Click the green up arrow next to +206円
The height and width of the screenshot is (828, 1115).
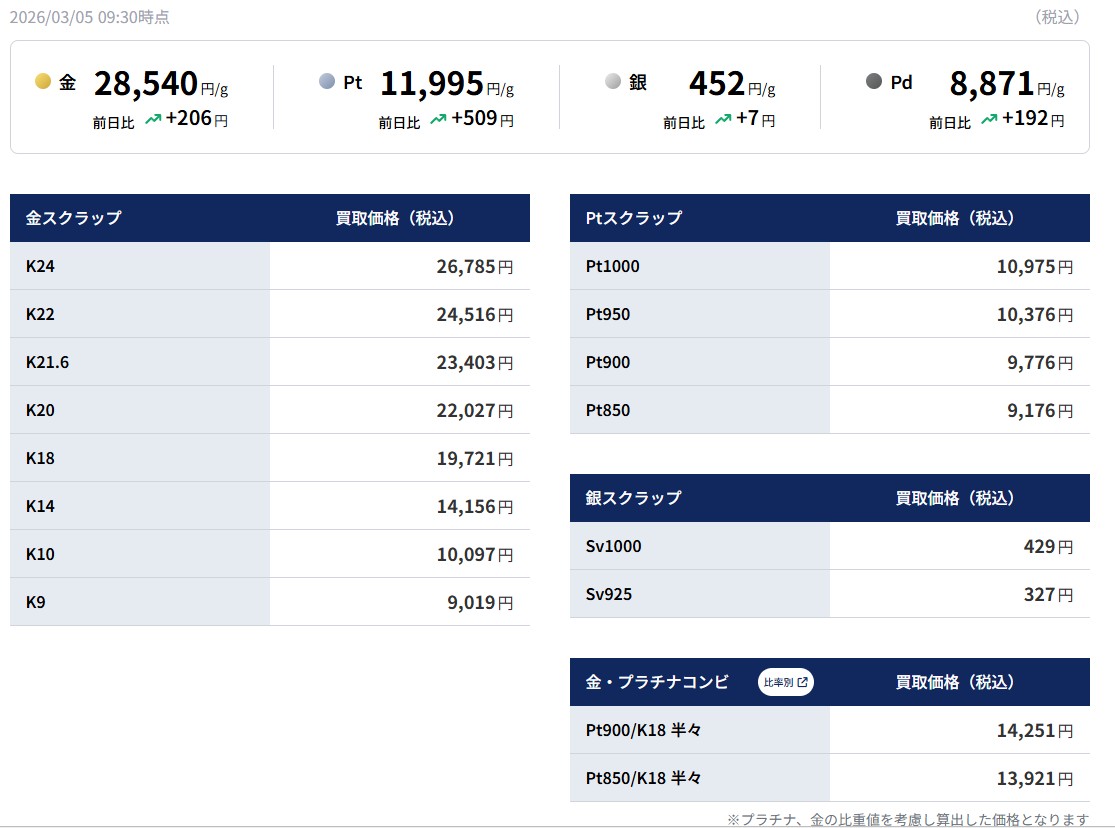click(x=153, y=119)
